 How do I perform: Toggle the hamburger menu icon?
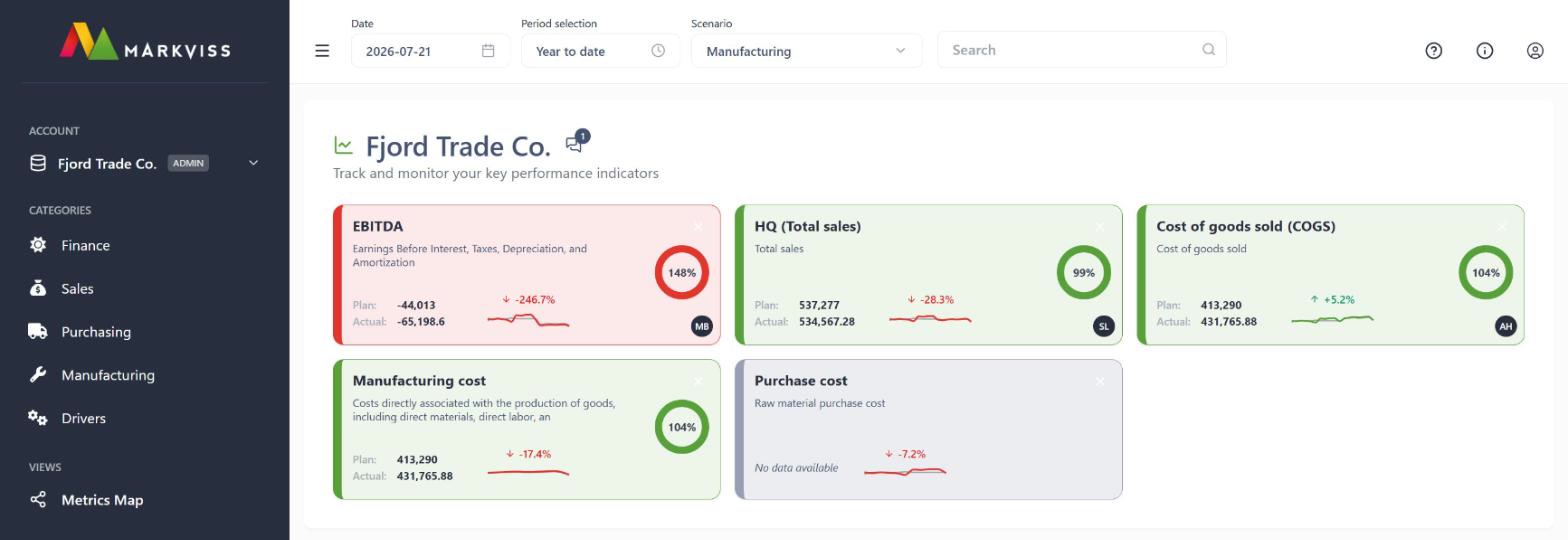coord(322,51)
